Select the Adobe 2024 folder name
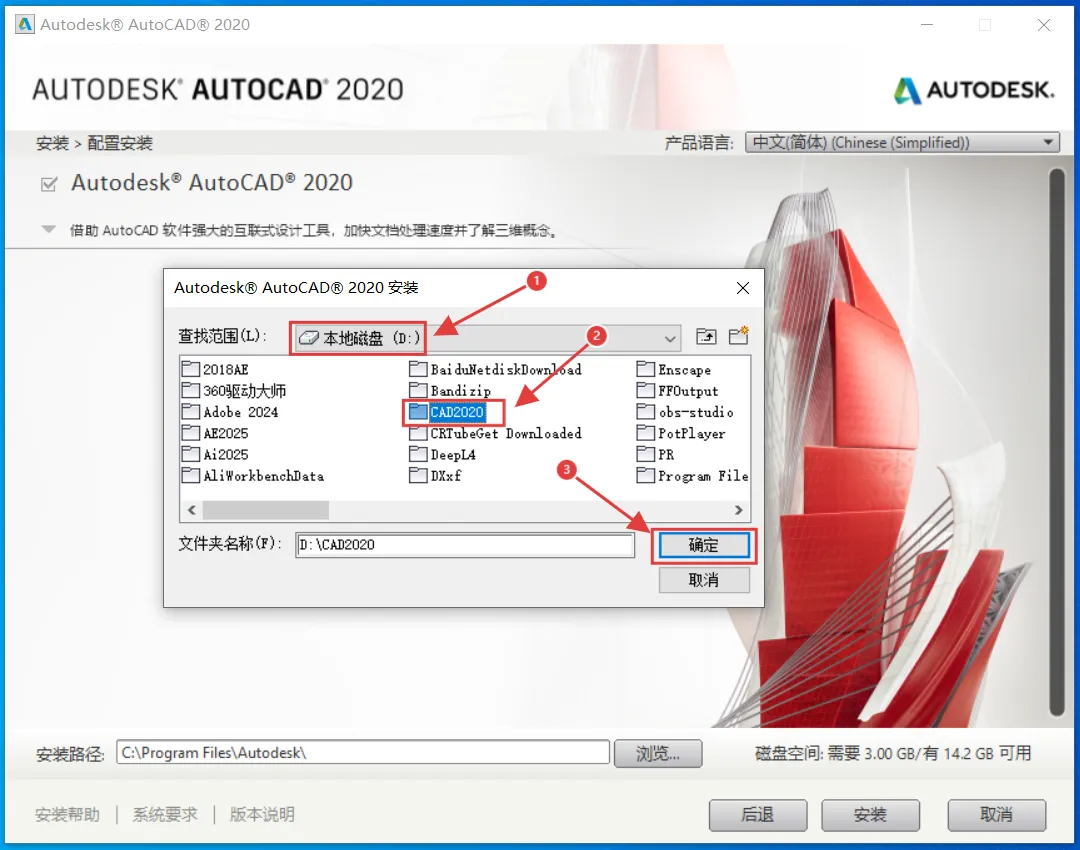Screen dimensions: 1080x850 240,412
